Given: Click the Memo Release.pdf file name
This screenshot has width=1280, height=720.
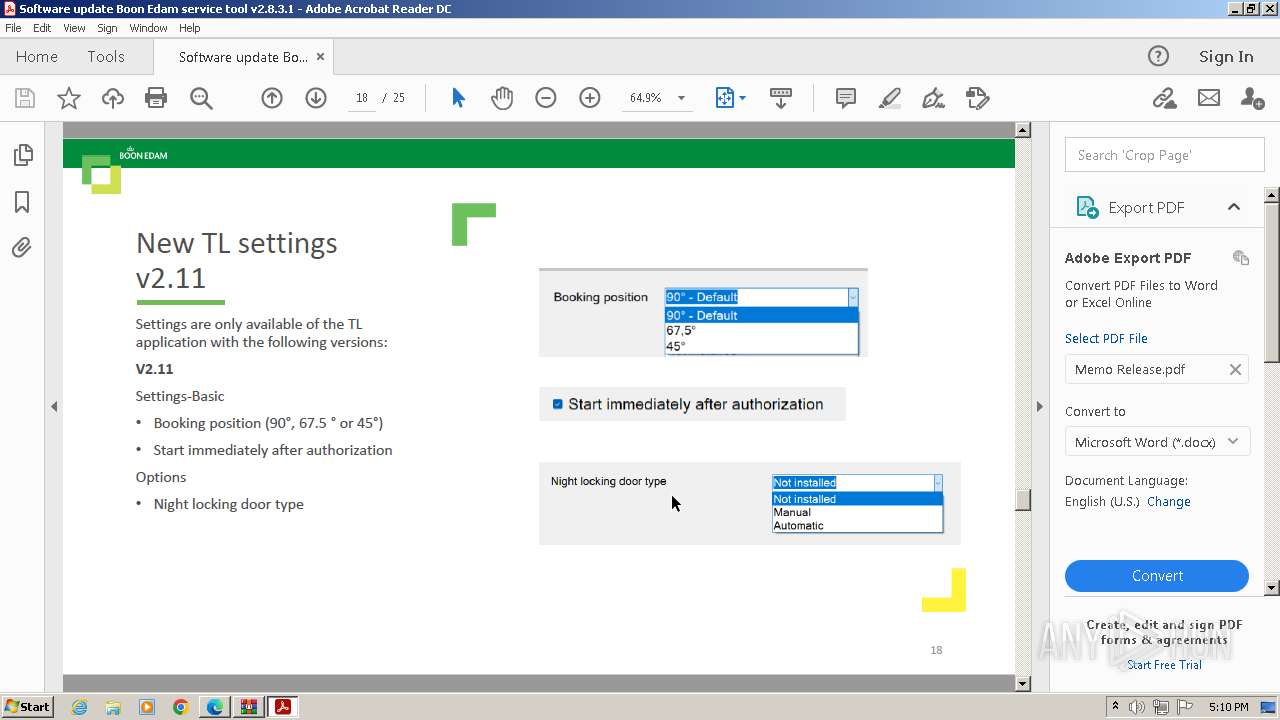Looking at the screenshot, I should tap(1130, 369).
